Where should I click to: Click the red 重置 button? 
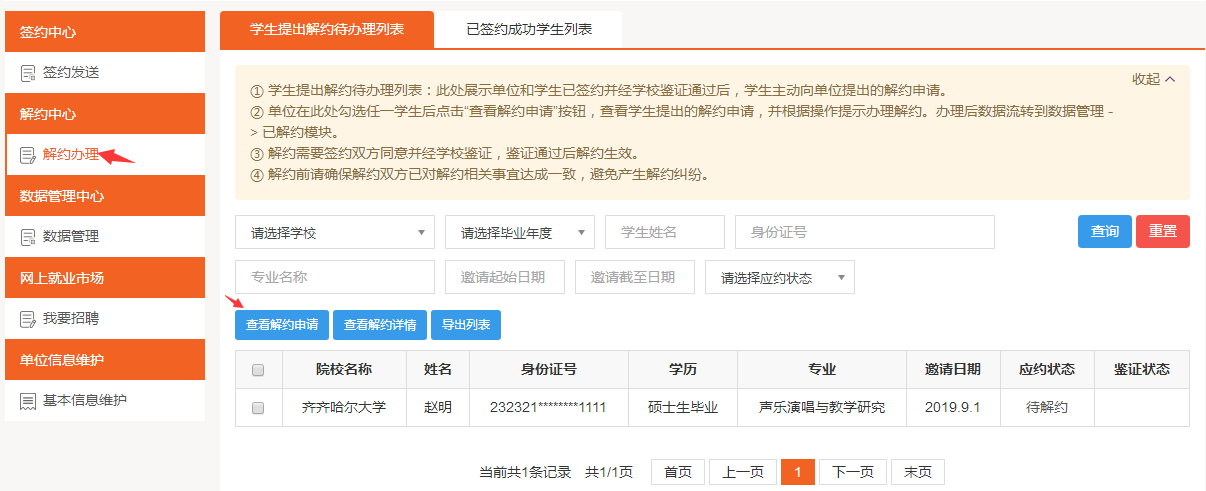pos(1162,231)
